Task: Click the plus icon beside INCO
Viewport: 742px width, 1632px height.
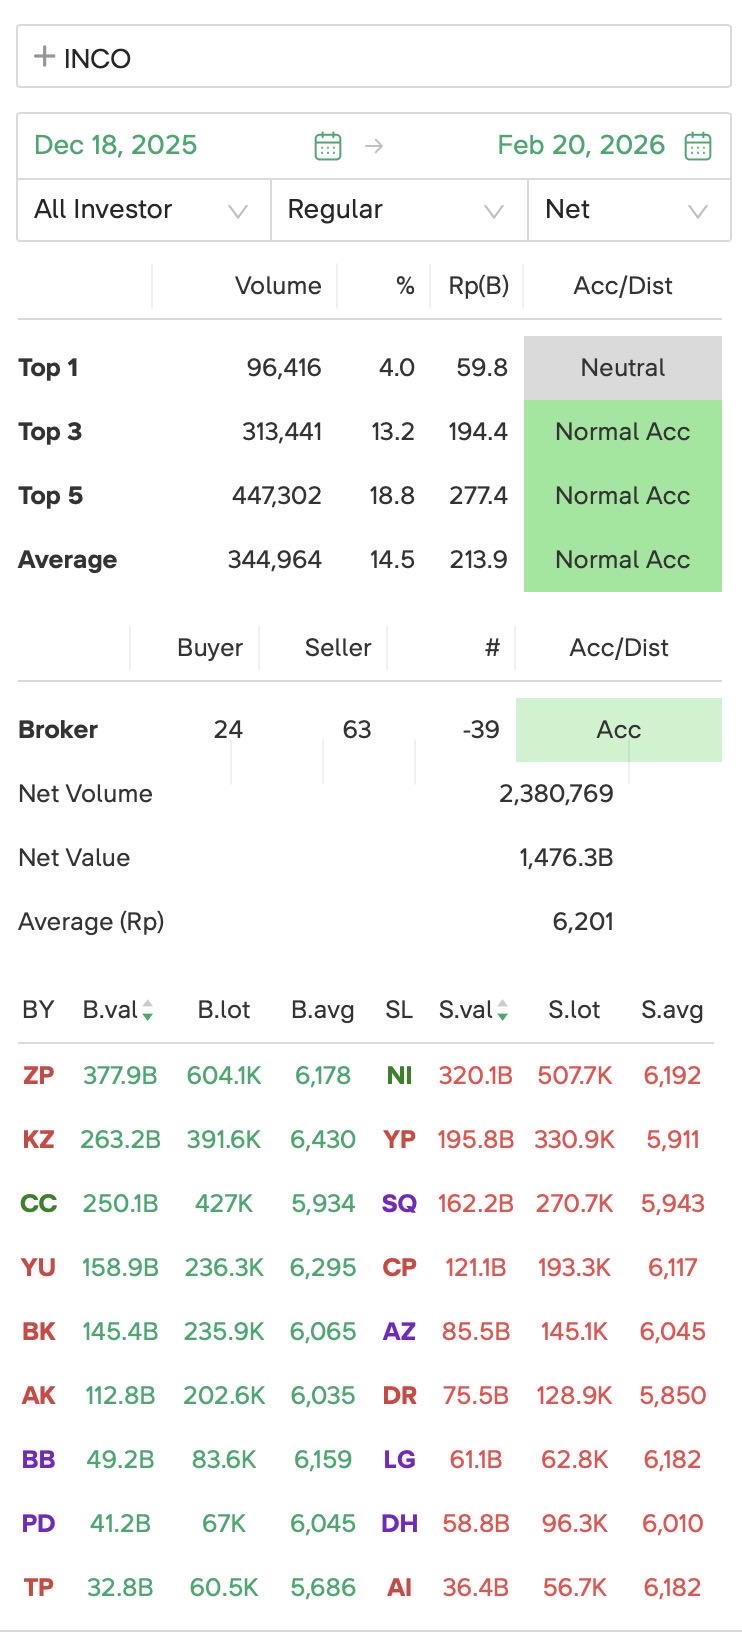Action: point(44,57)
